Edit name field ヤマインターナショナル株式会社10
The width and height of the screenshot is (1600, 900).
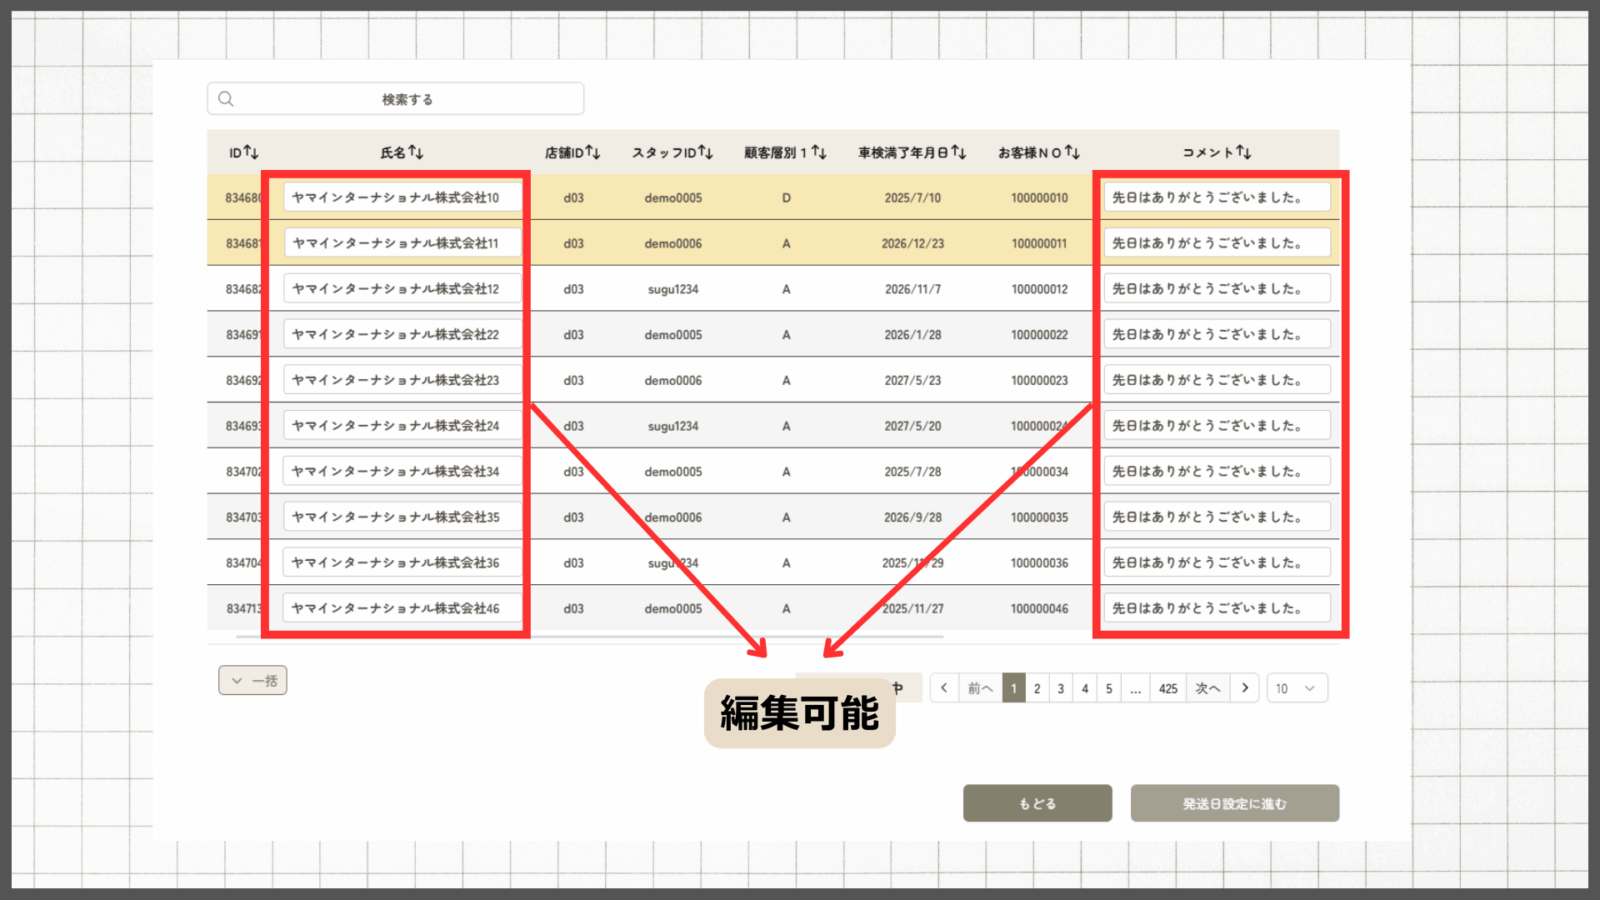point(402,198)
